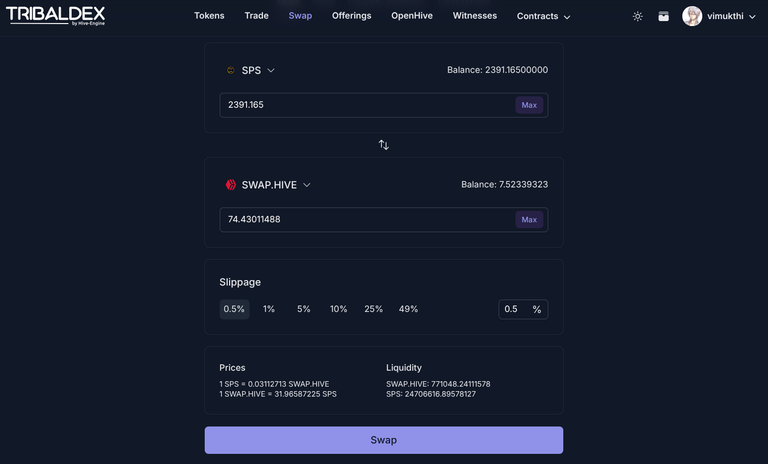Expand the SWAP.HIVE token dropdown
The height and width of the screenshot is (464, 768).
[x=307, y=185]
